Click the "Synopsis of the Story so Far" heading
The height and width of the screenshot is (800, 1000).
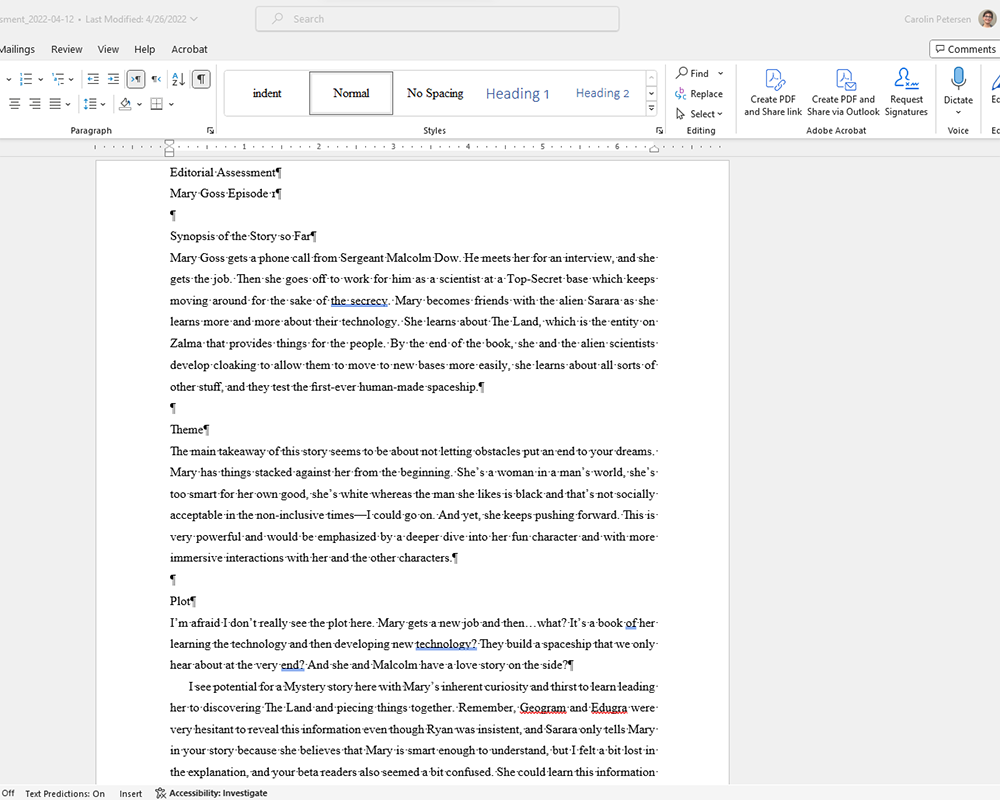pyautogui.click(x=241, y=236)
